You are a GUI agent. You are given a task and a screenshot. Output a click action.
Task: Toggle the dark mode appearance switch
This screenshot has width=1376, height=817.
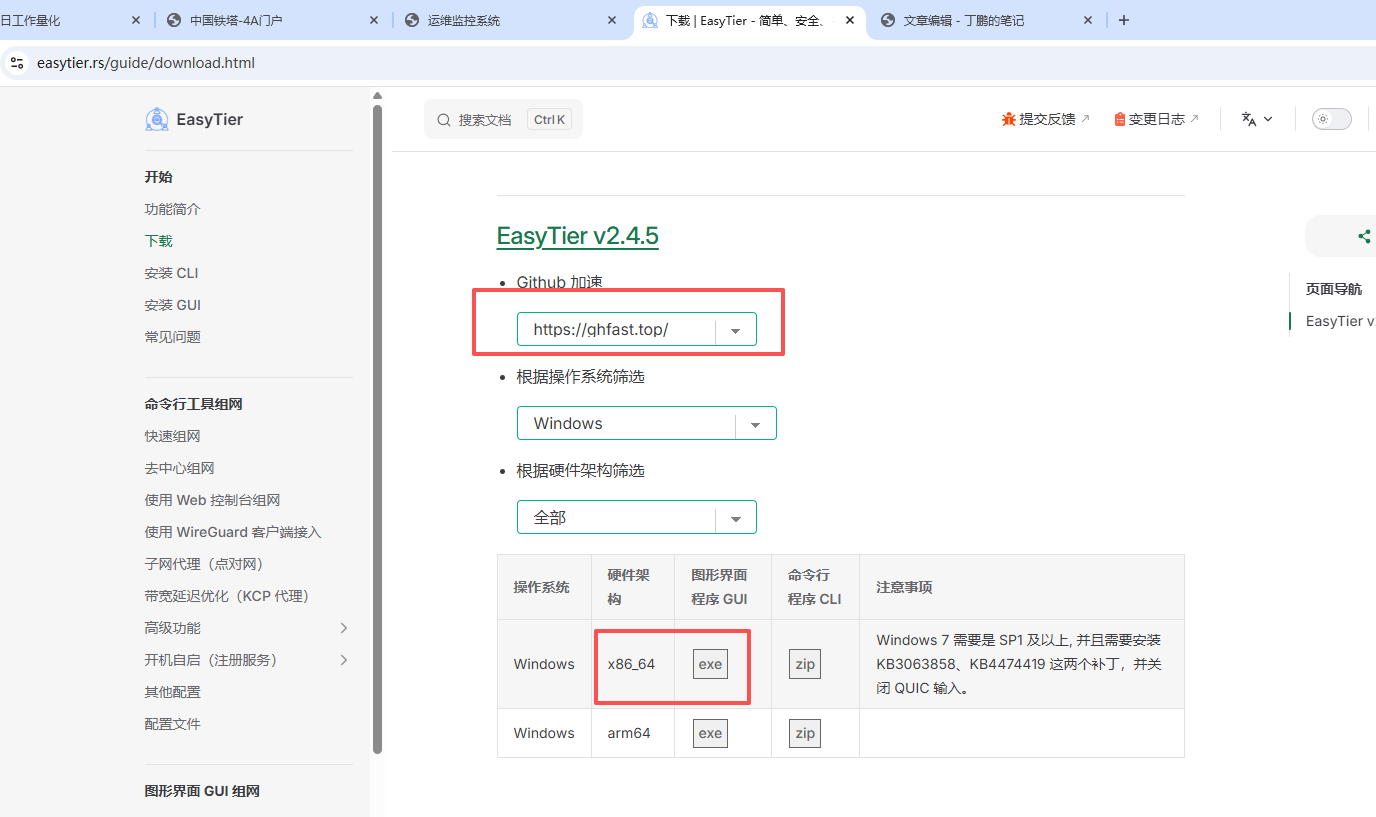pyautogui.click(x=1331, y=119)
